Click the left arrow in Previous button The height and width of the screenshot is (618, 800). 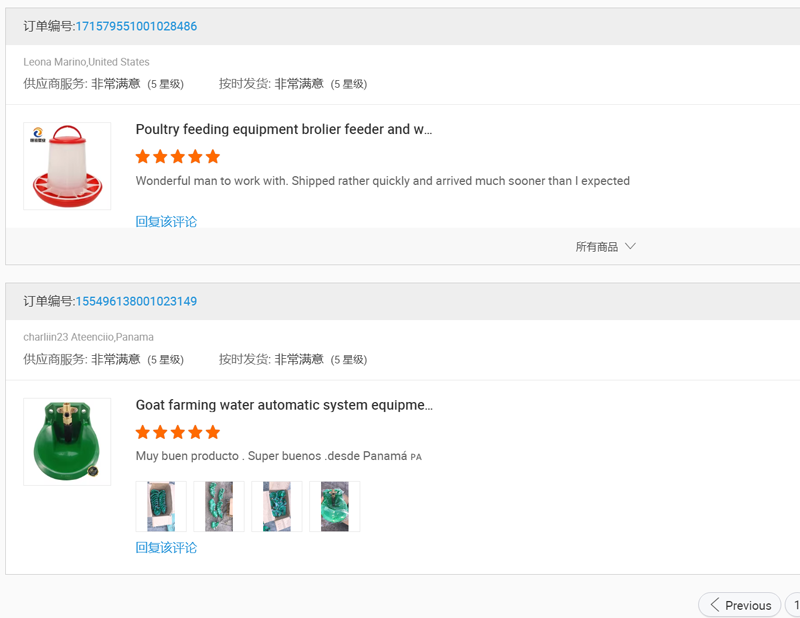714,605
